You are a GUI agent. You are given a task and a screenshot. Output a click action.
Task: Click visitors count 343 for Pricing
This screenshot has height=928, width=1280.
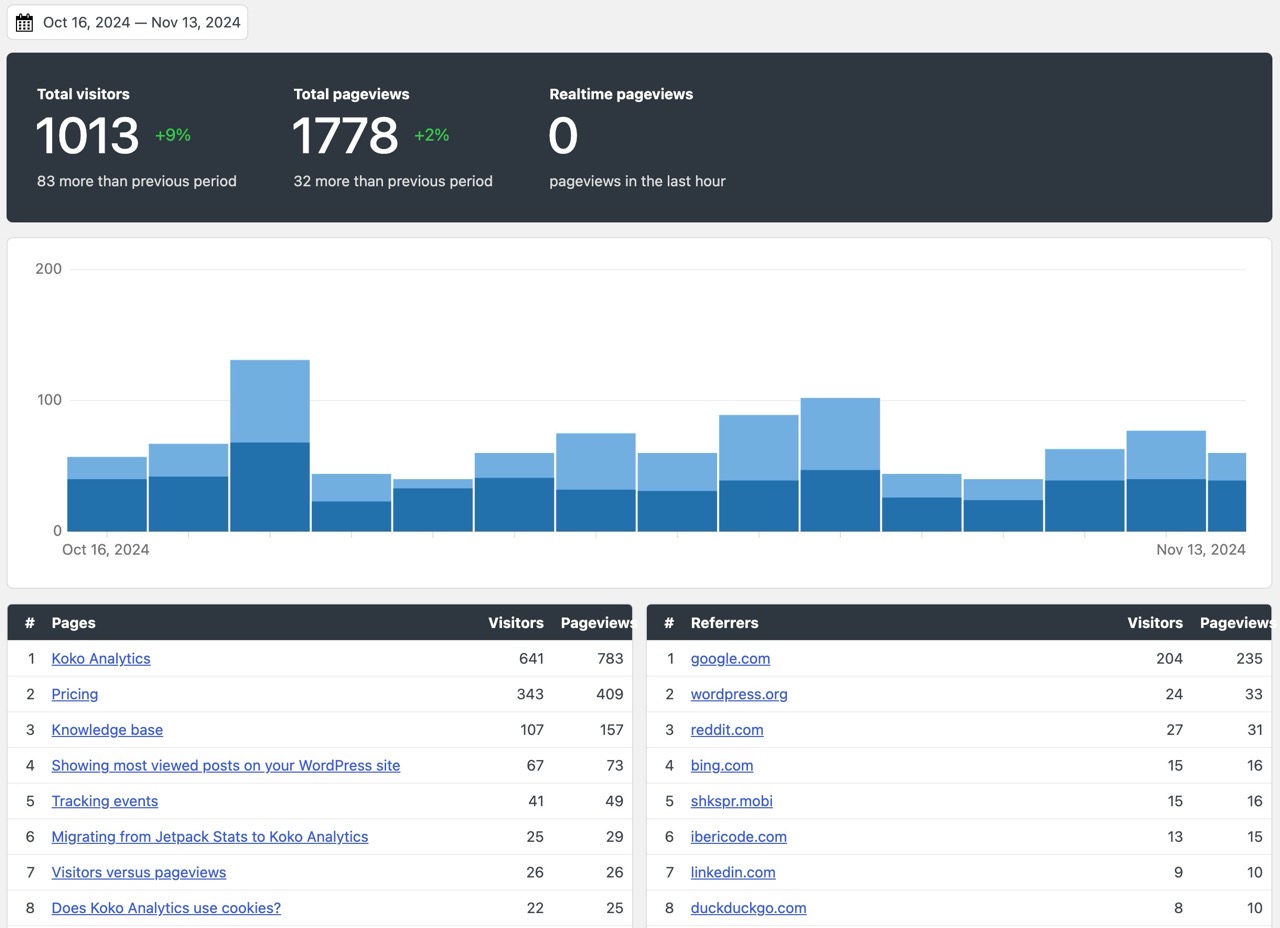530,694
